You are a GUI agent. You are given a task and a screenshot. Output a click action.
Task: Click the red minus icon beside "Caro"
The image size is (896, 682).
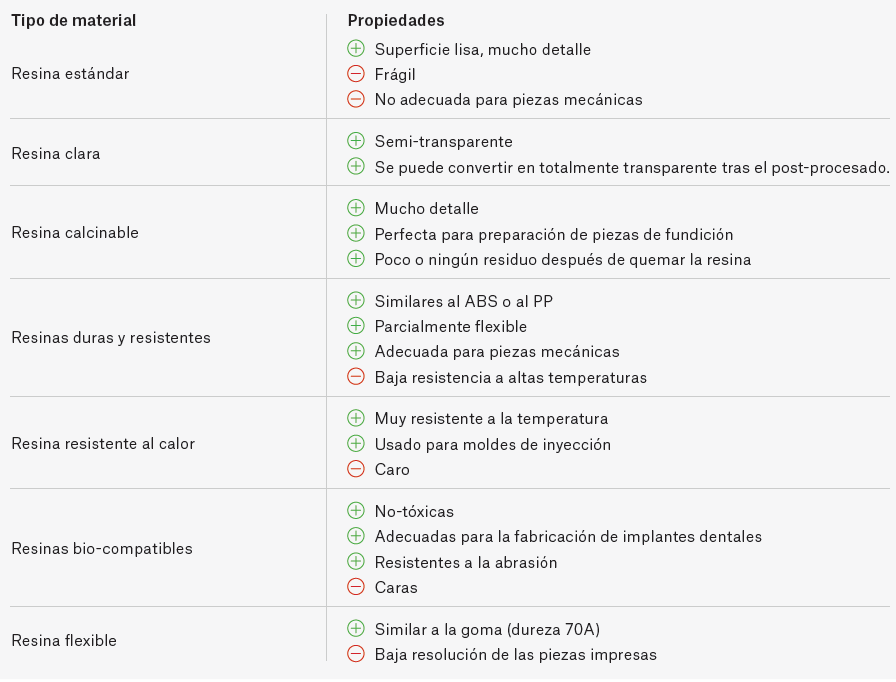(x=355, y=469)
